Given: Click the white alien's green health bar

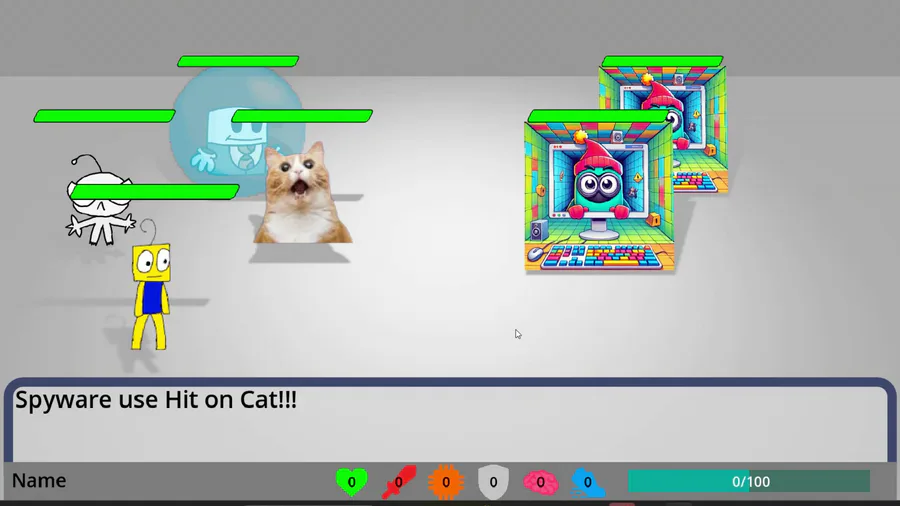Looking at the screenshot, I should [104, 116].
